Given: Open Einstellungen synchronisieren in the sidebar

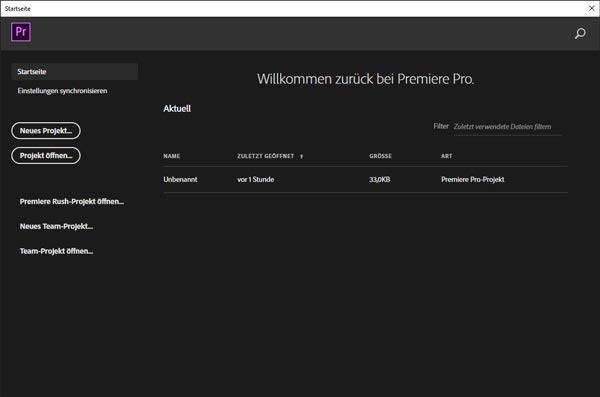Looking at the screenshot, I should 62,91.
